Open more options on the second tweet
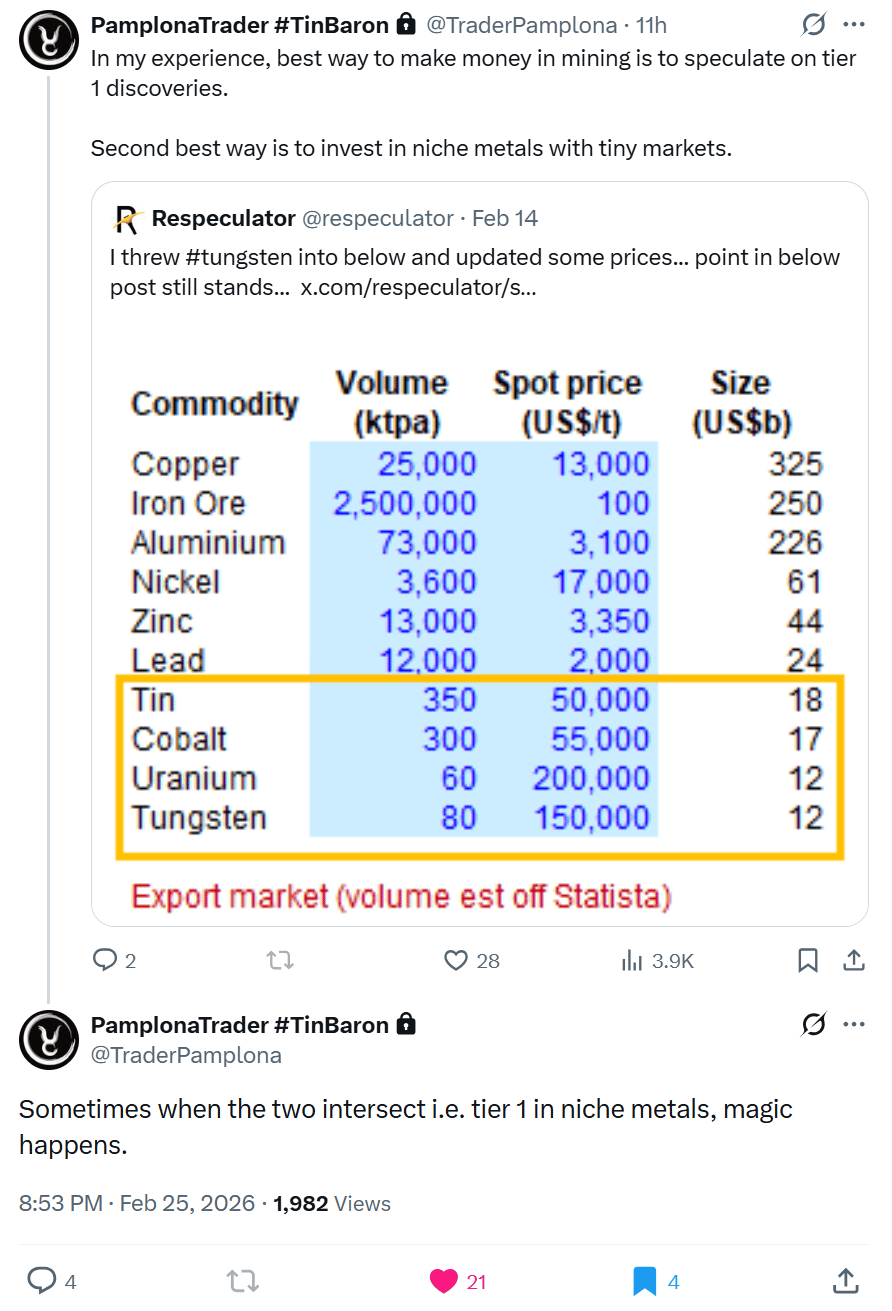Screen dimensions: 892x1311 tap(854, 1025)
